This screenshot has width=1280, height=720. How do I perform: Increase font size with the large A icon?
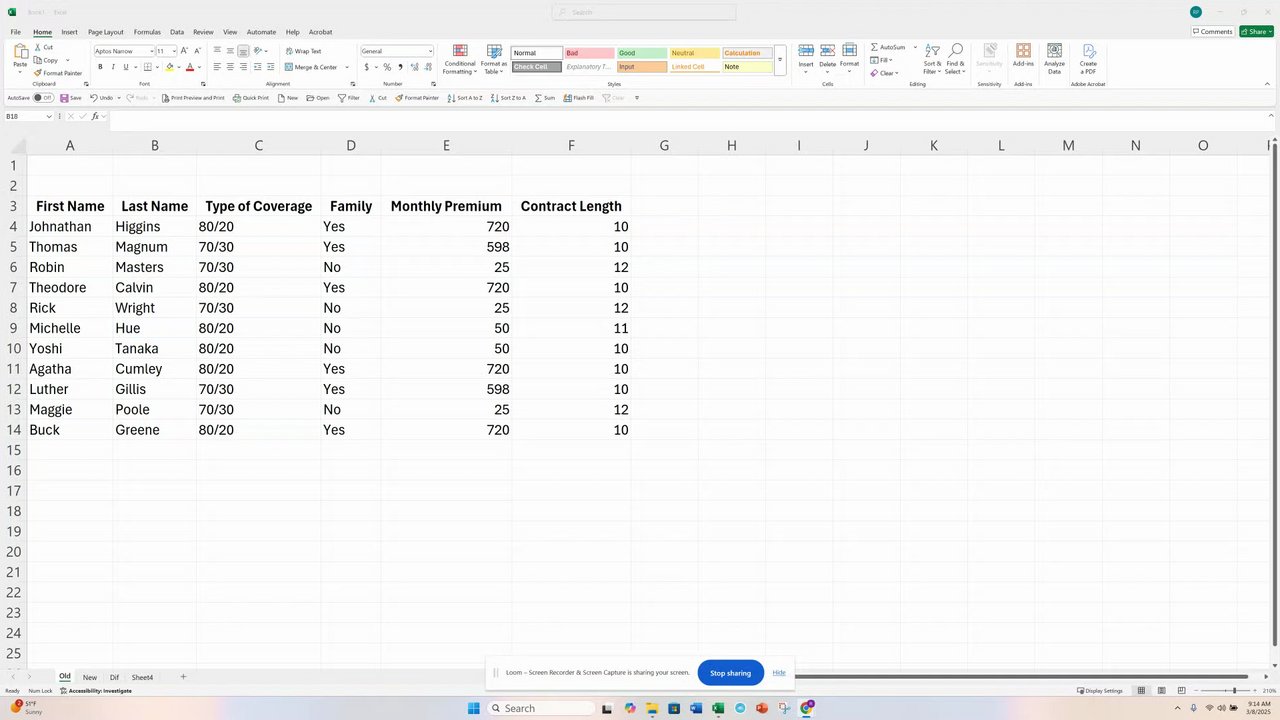click(184, 50)
